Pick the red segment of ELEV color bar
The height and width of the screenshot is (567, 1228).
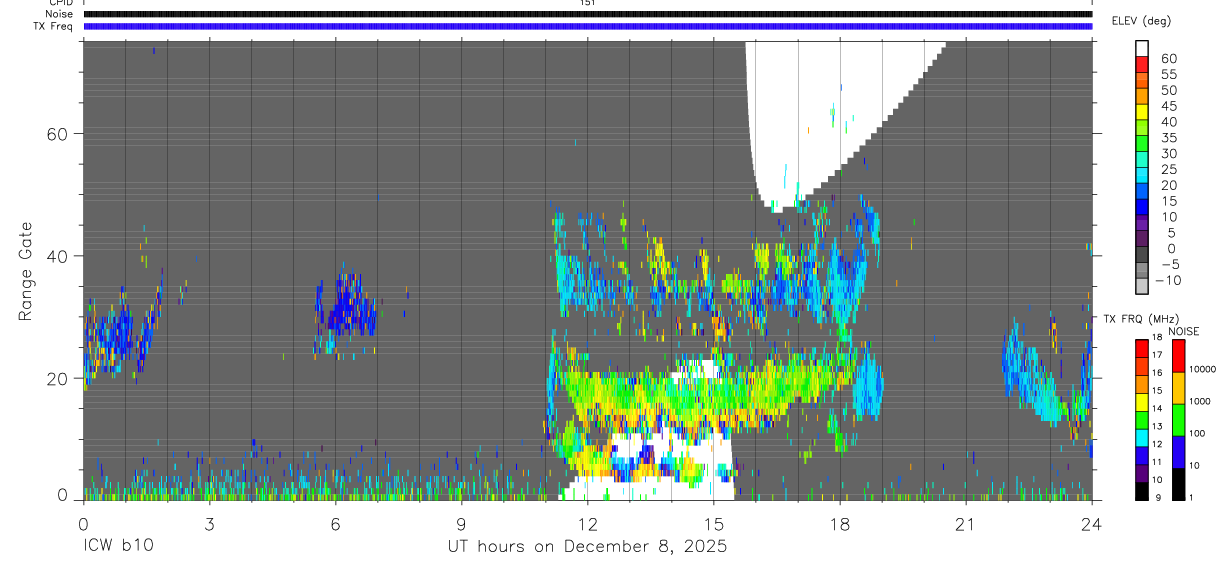1142,64
